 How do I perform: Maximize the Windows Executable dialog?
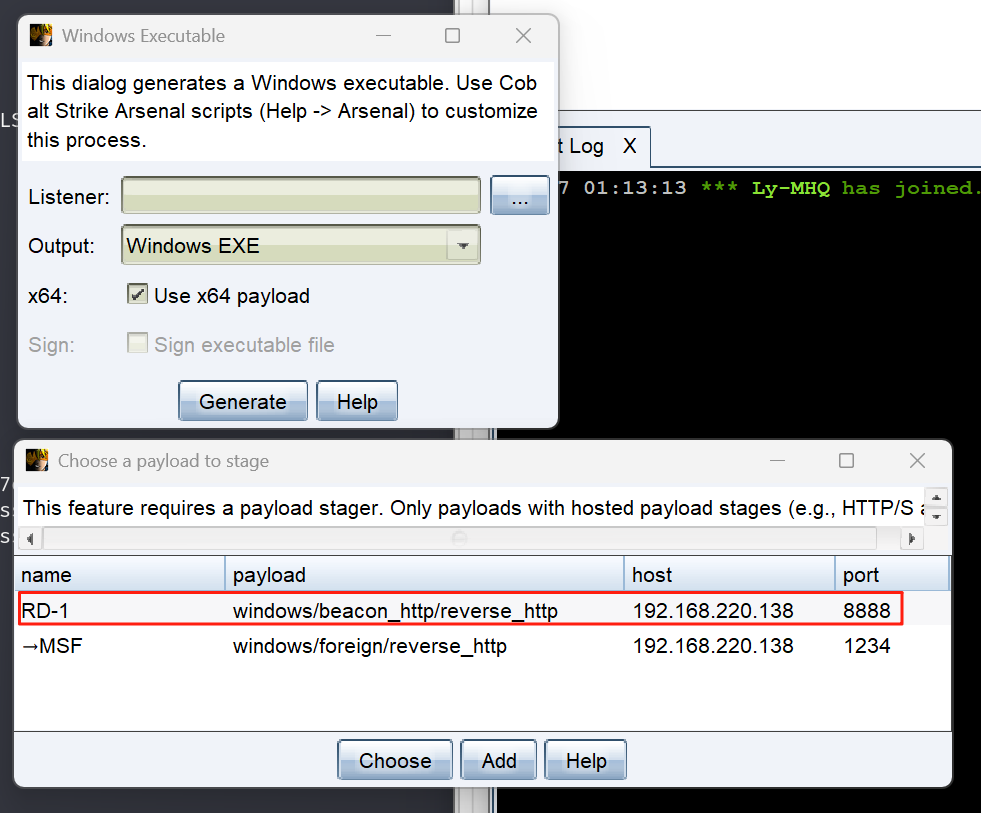[x=452, y=36]
